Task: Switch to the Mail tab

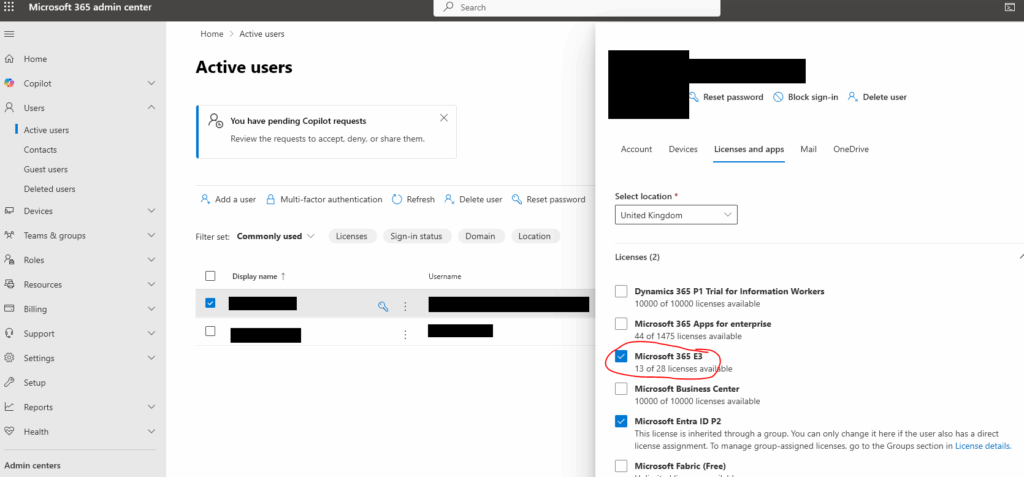Action: point(808,149)
